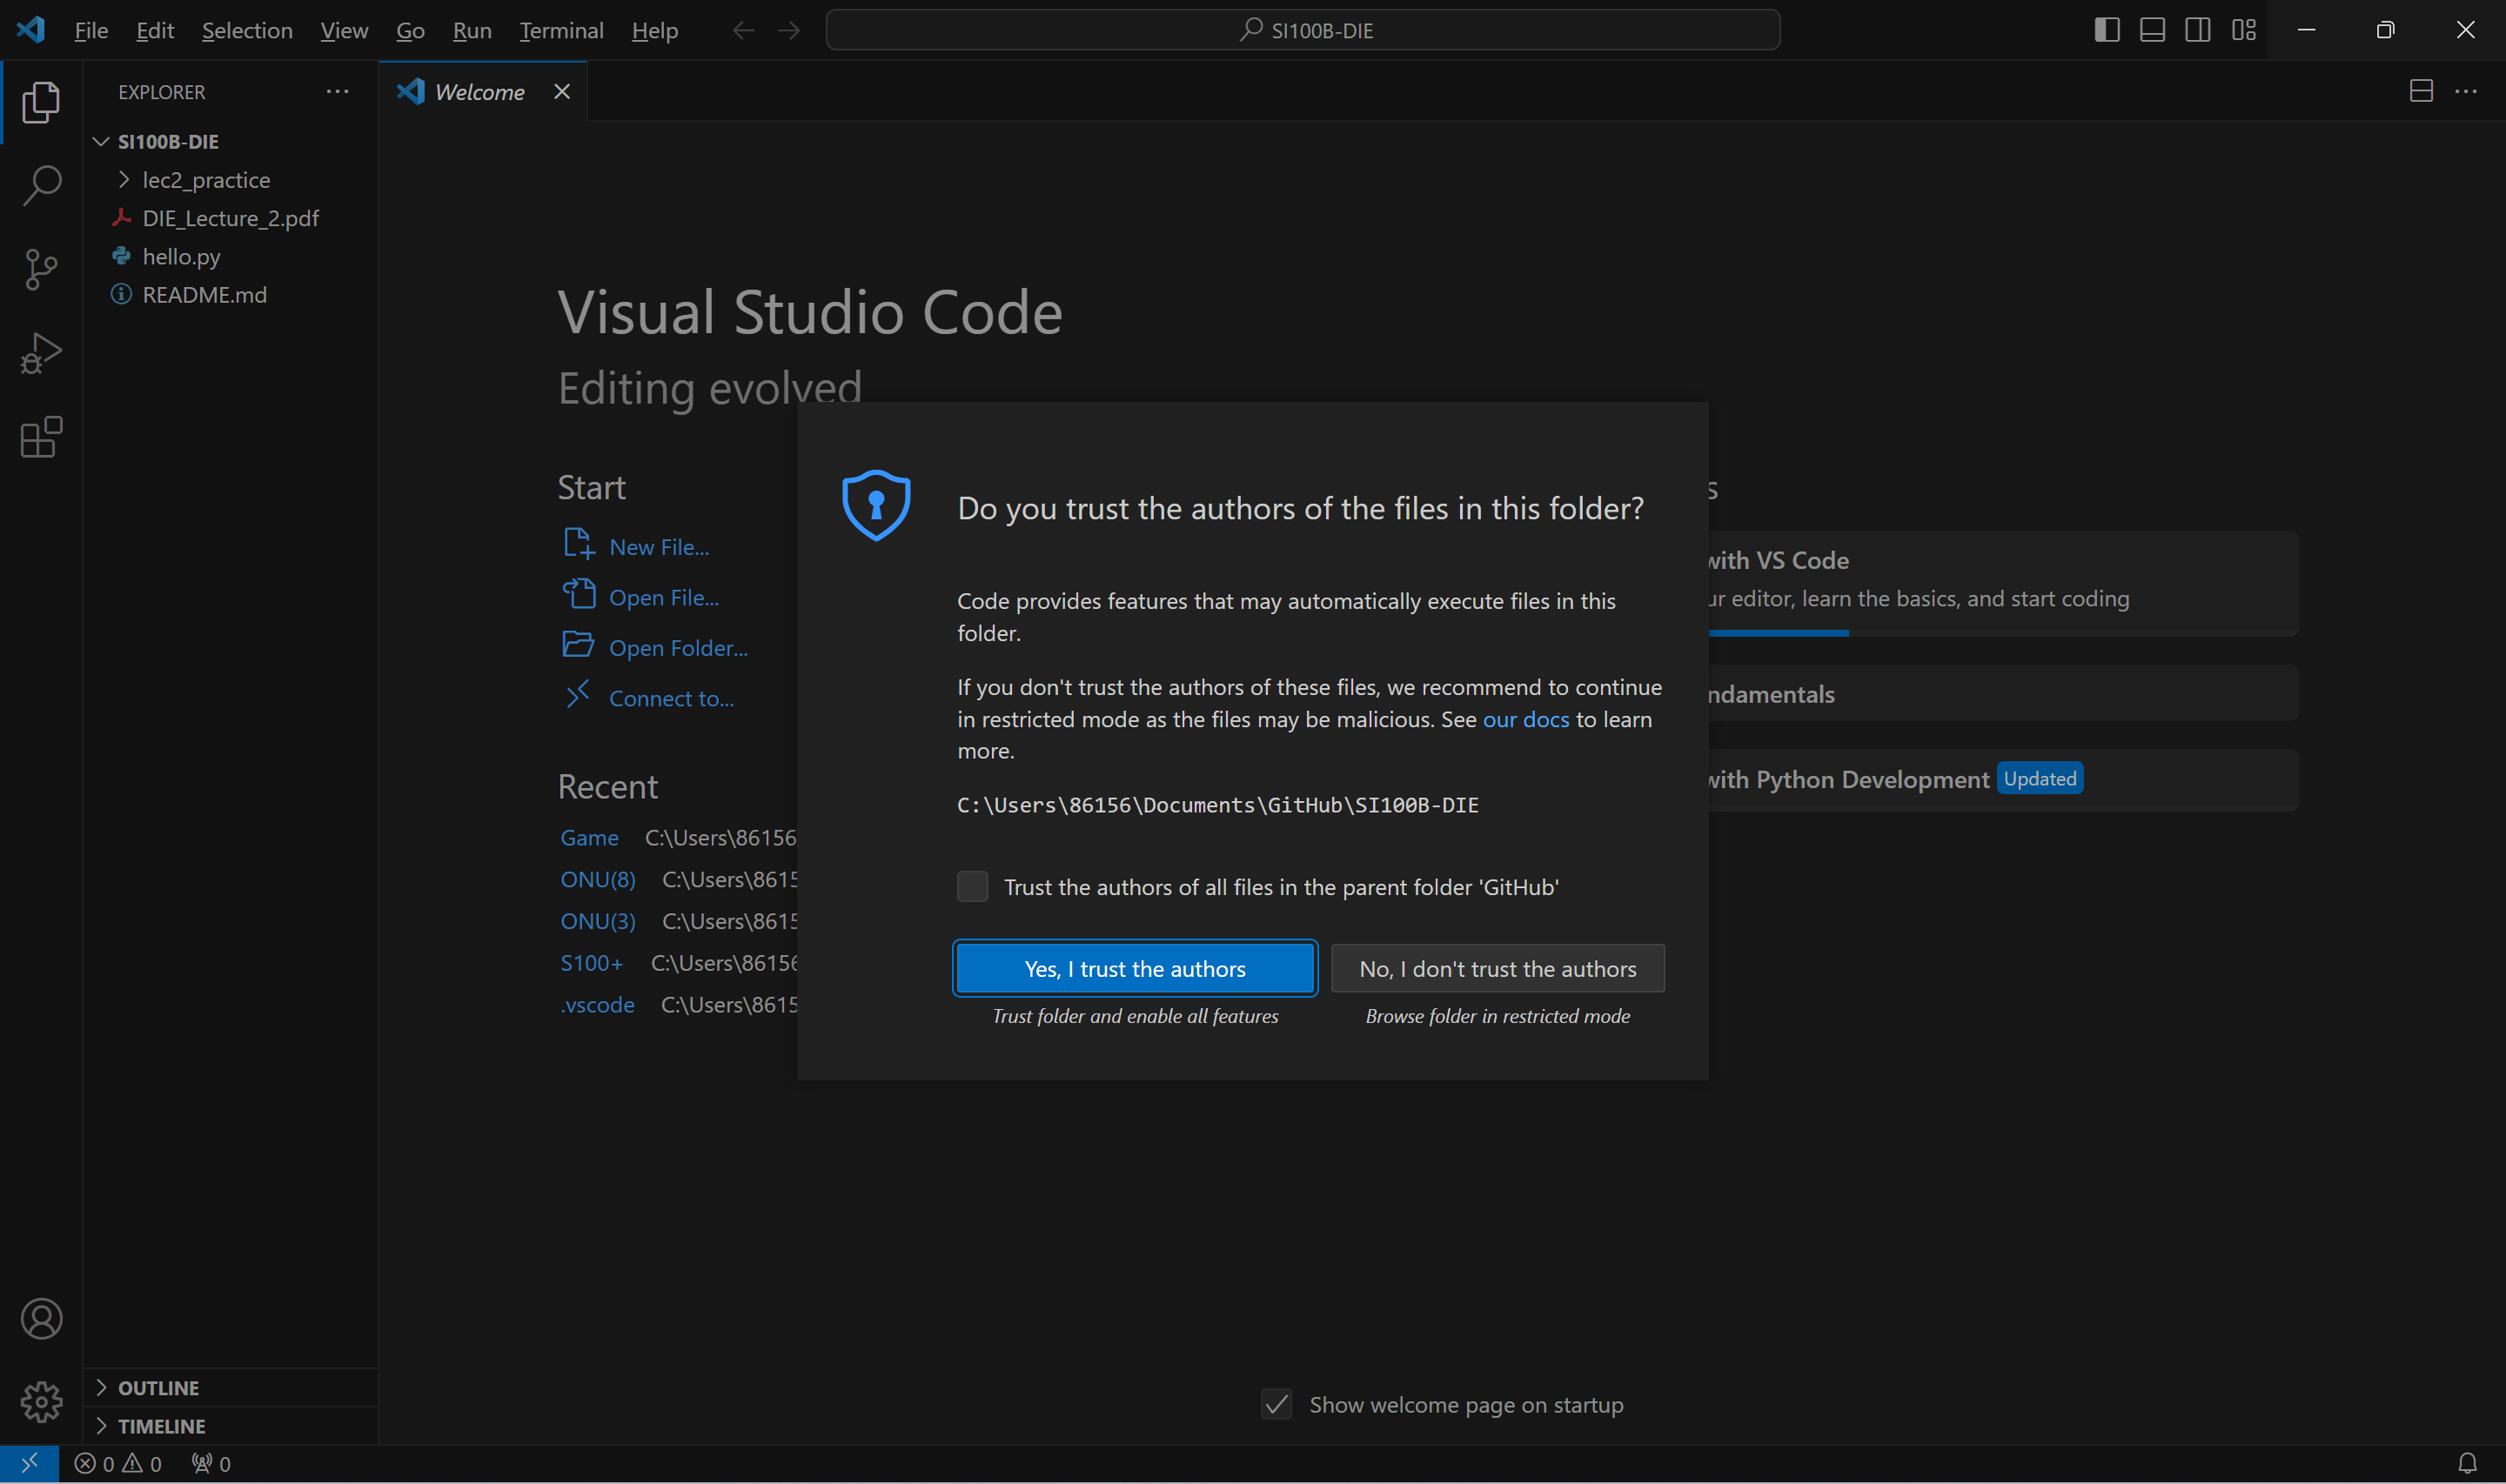Viewport: 2506px width, 1484px height.
Task: Expand the TIMELINE section
Action: point(229,1426)
